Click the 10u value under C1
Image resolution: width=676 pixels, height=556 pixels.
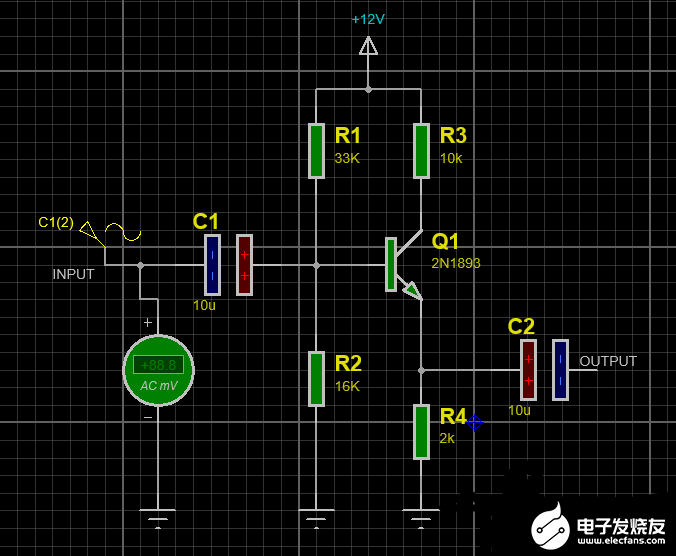pyautogui.click(x=204, y=305)
